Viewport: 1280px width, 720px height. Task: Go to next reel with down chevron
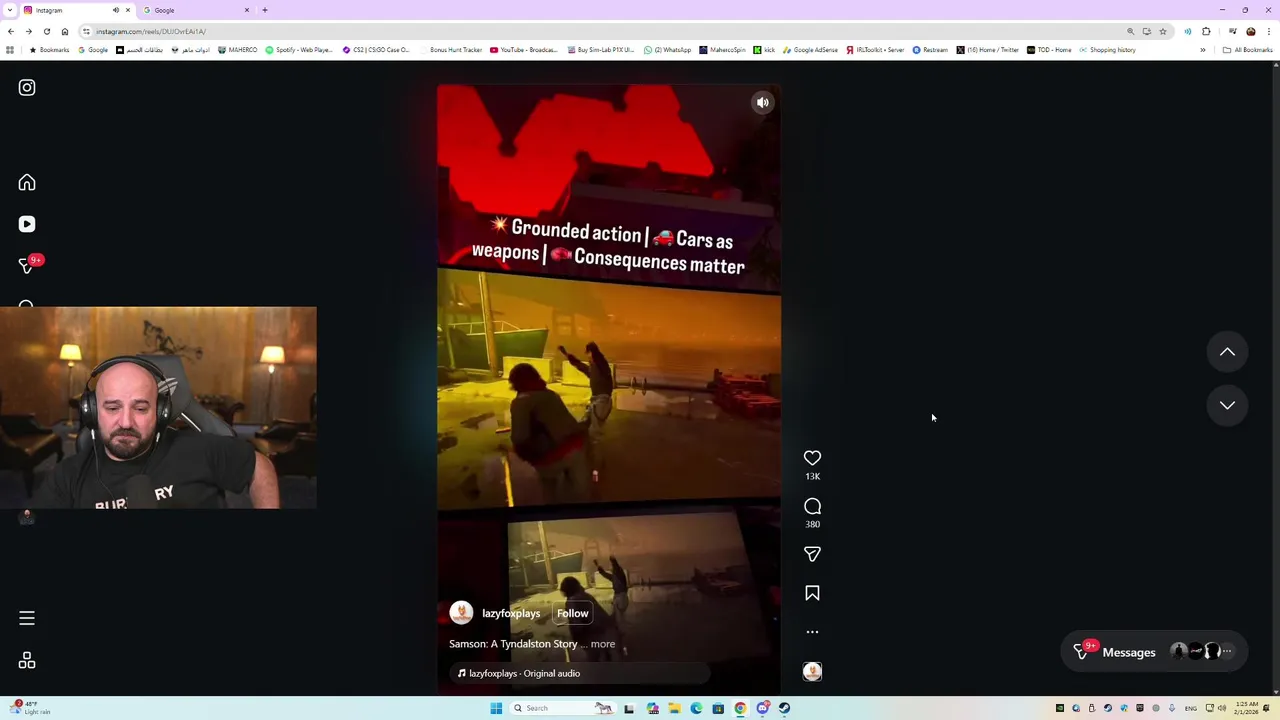click(1227, 405)
